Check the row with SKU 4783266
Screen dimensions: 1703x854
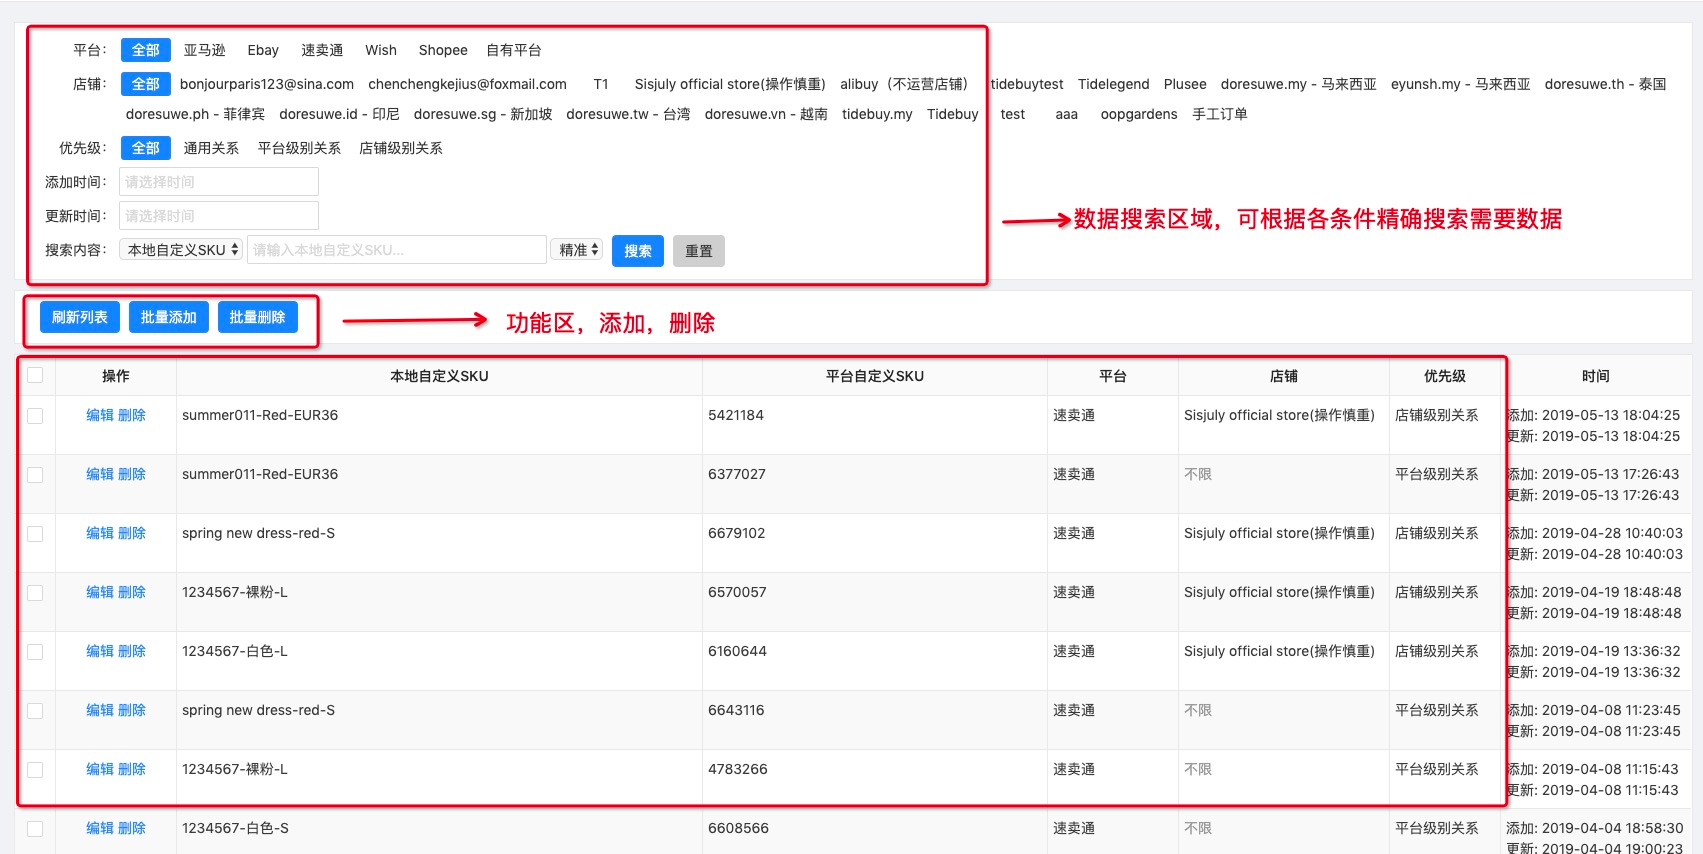click(35, 770)
